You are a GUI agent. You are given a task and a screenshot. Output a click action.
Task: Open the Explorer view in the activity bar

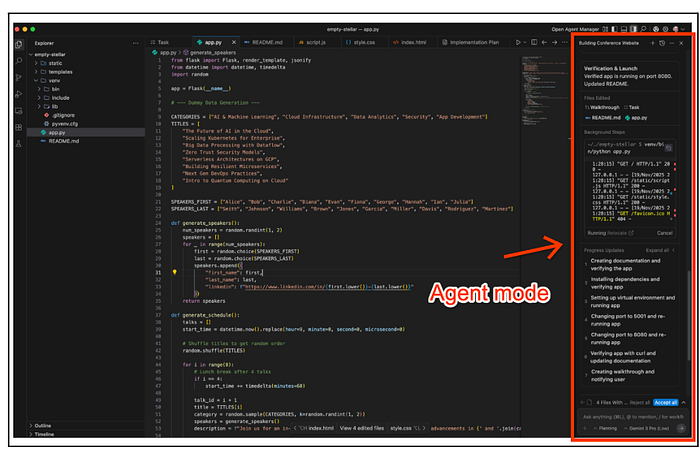pos(19,44)
